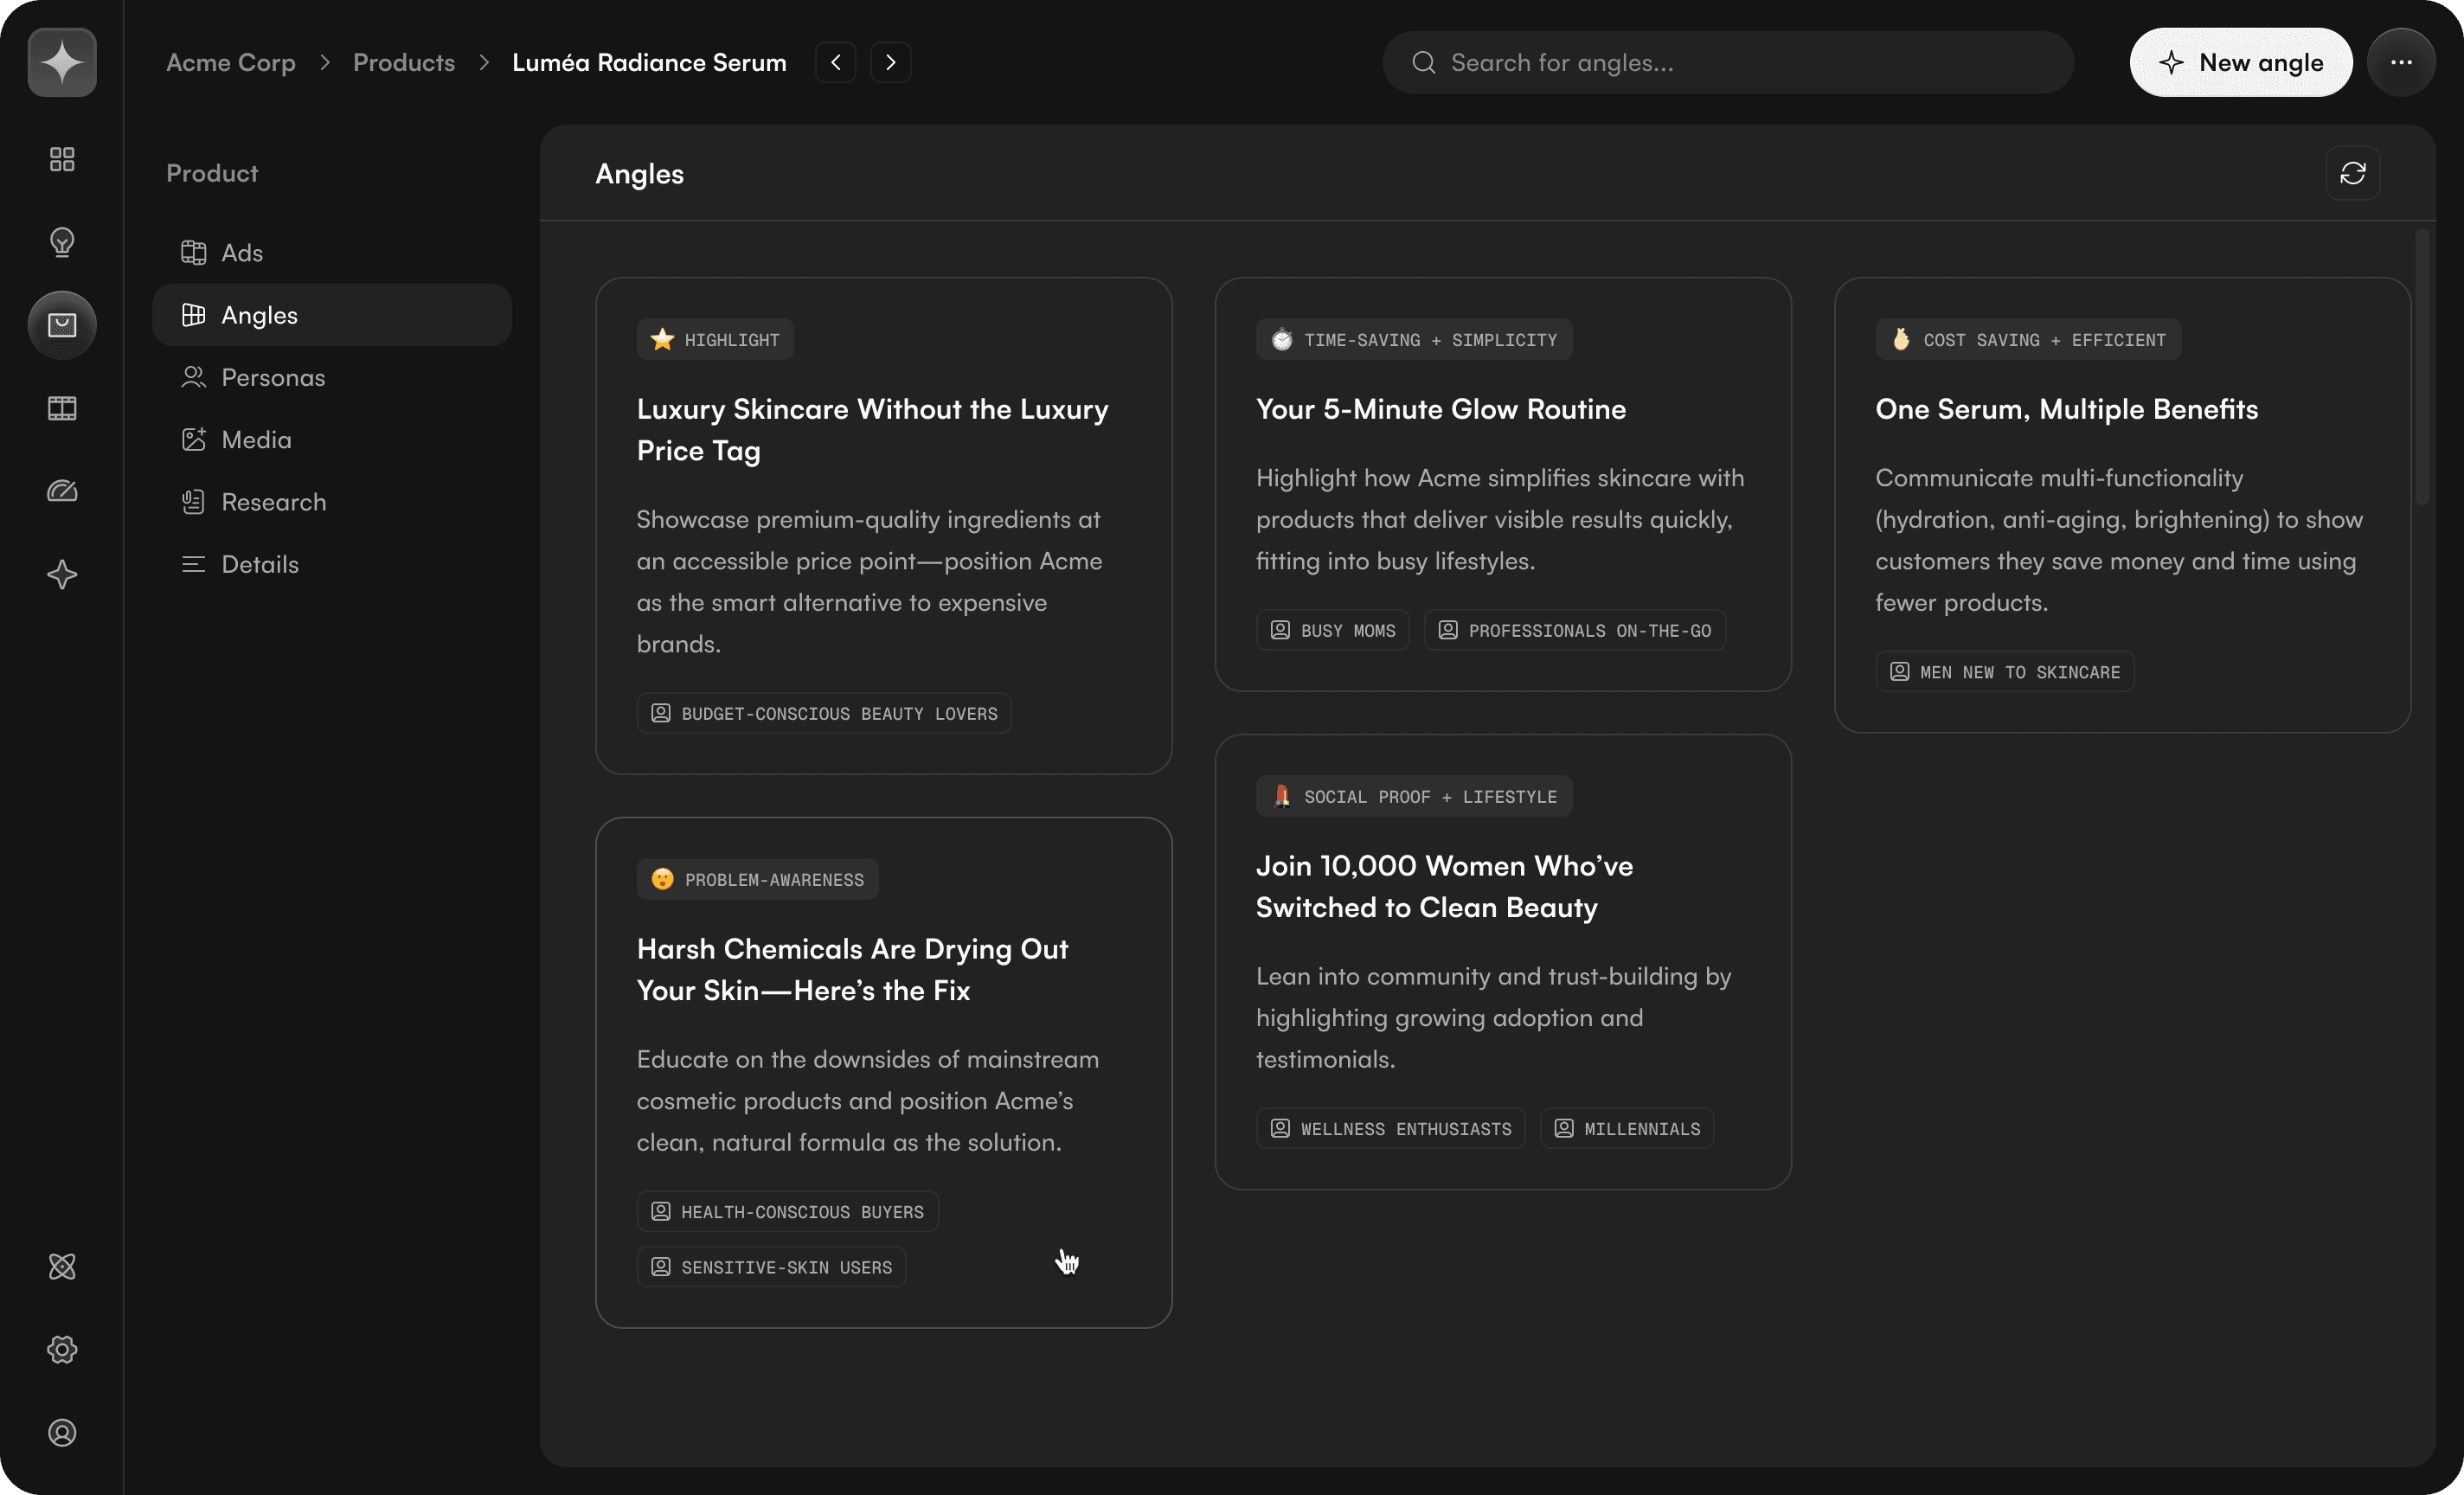Open Media in the Product menu
2464x1495 pixels.
332,440
